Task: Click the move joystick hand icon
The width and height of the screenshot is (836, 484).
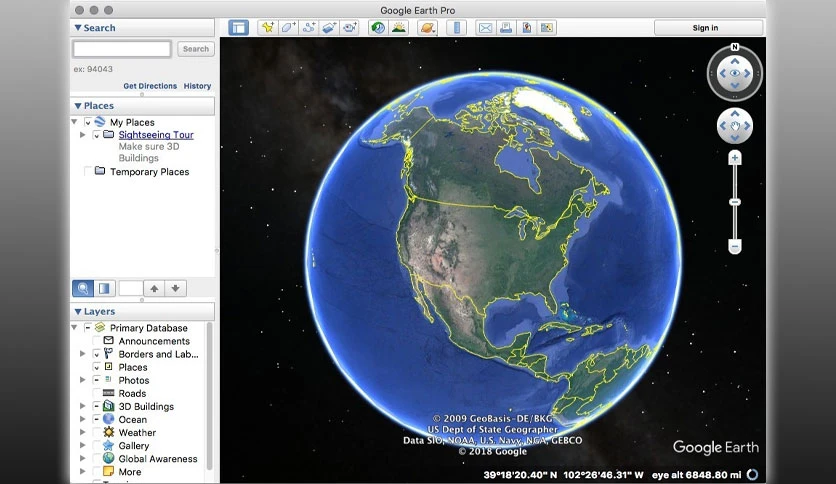Action: (x=735, y=126)
